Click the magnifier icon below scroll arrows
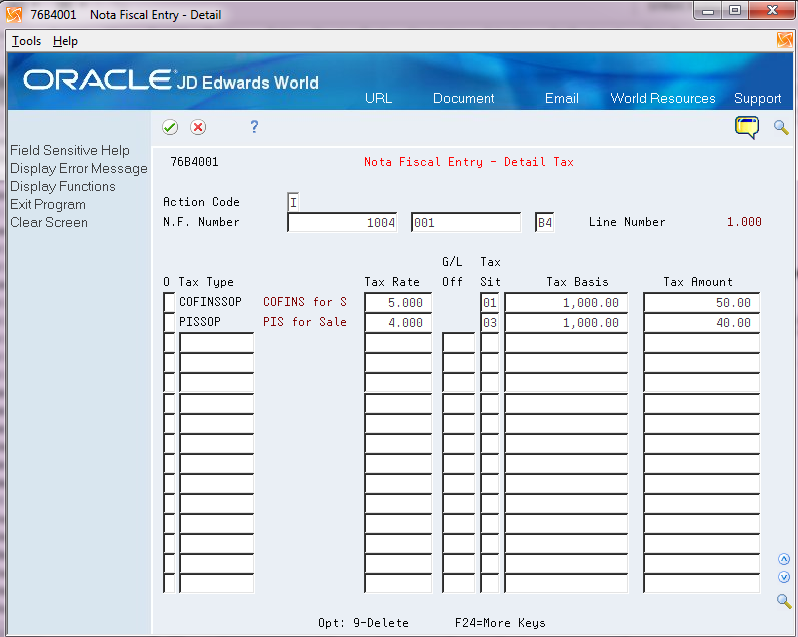The image size is (798, 637). pyautogui.click(x=784, y=601)
